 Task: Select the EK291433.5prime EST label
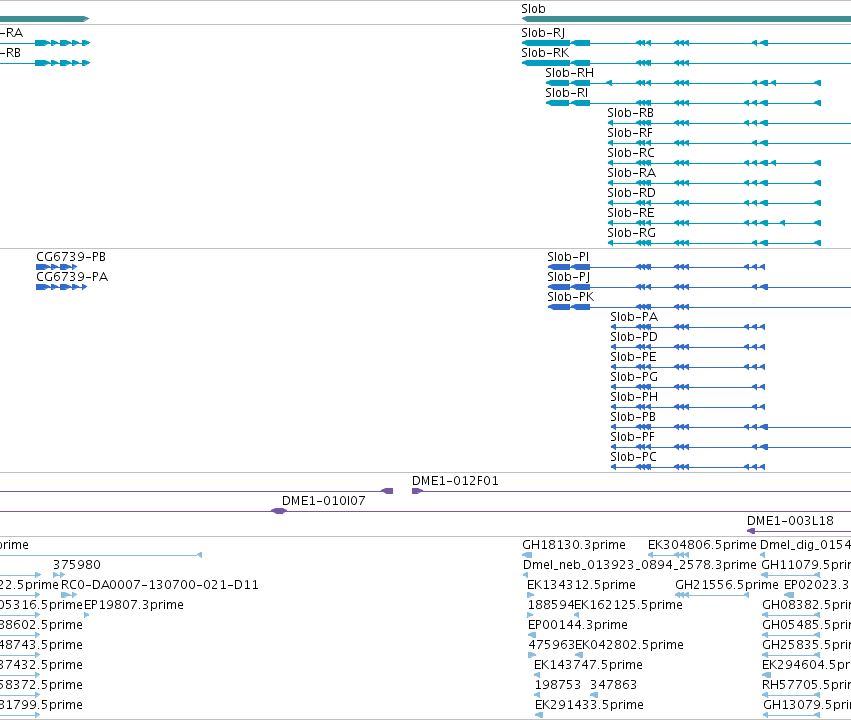tap(589, 705)
